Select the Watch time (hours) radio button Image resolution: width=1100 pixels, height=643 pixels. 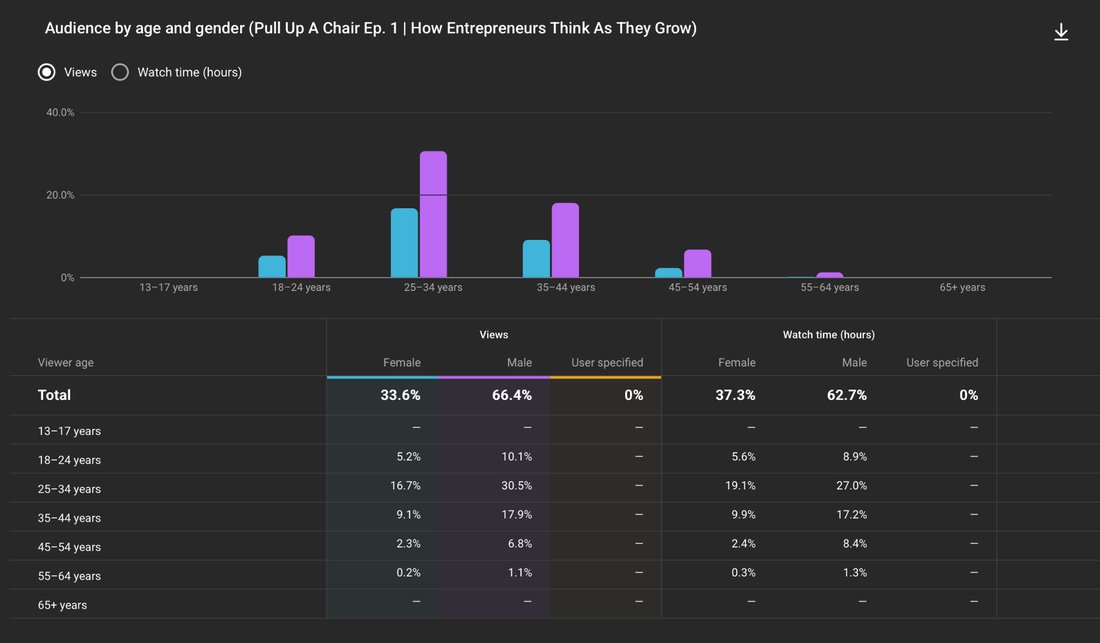pos(120,72)
